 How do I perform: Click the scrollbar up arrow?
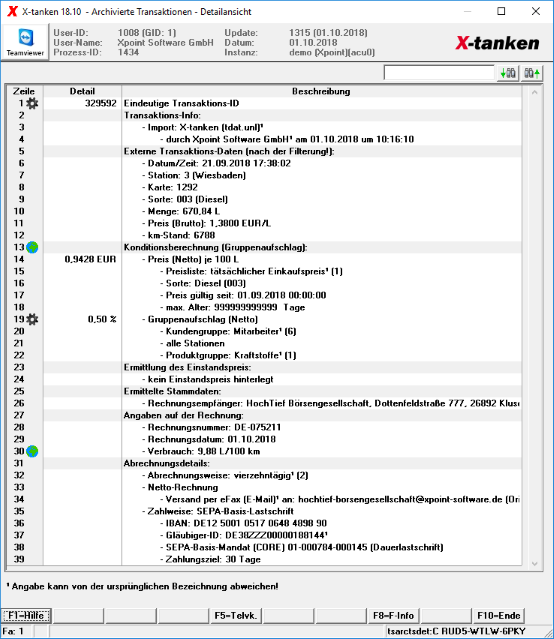pos(534,93)
